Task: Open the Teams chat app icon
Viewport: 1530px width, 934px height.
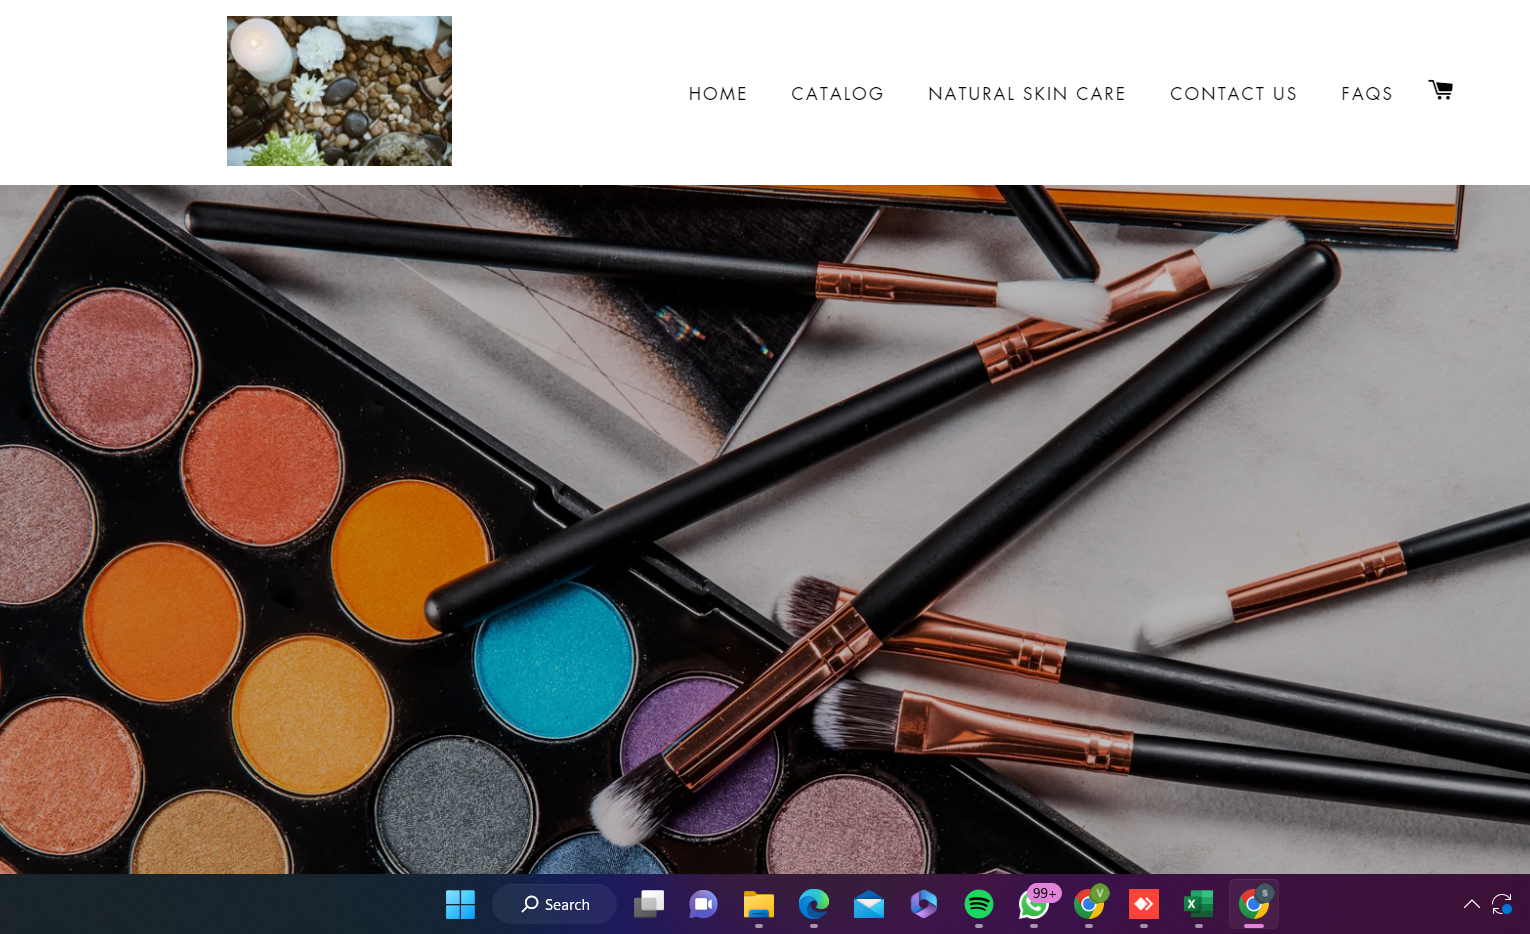Action: click(704, 904)
